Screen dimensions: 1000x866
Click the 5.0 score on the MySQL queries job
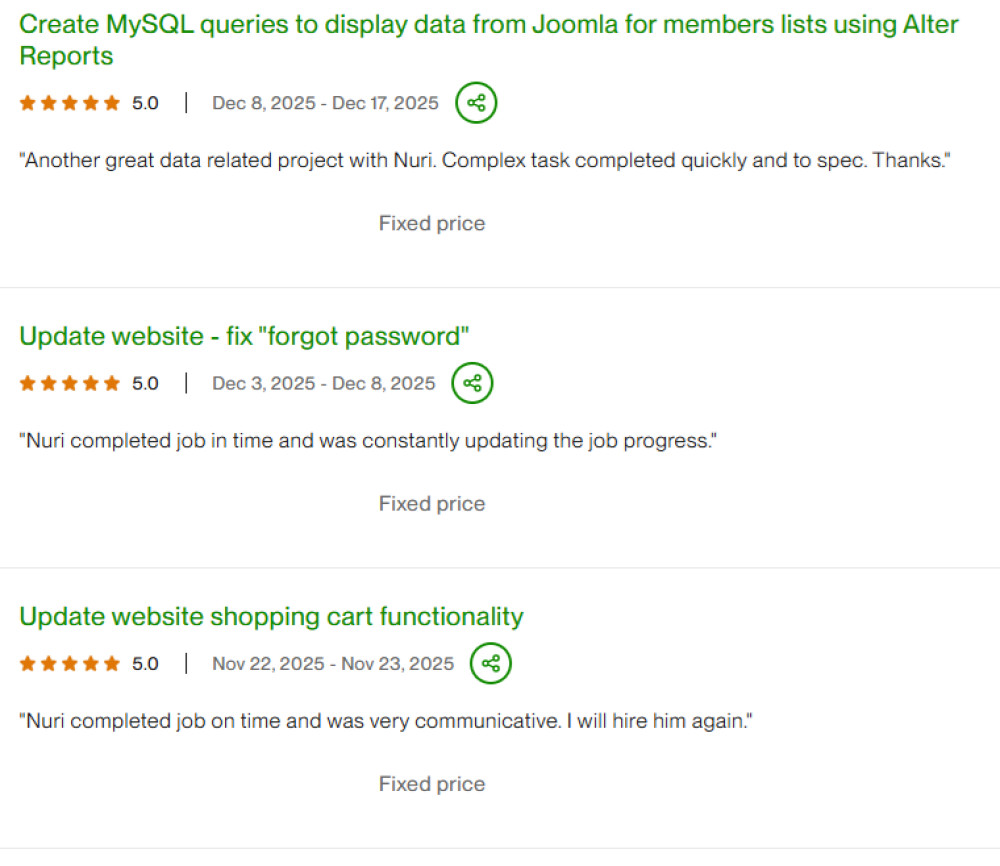145,103
